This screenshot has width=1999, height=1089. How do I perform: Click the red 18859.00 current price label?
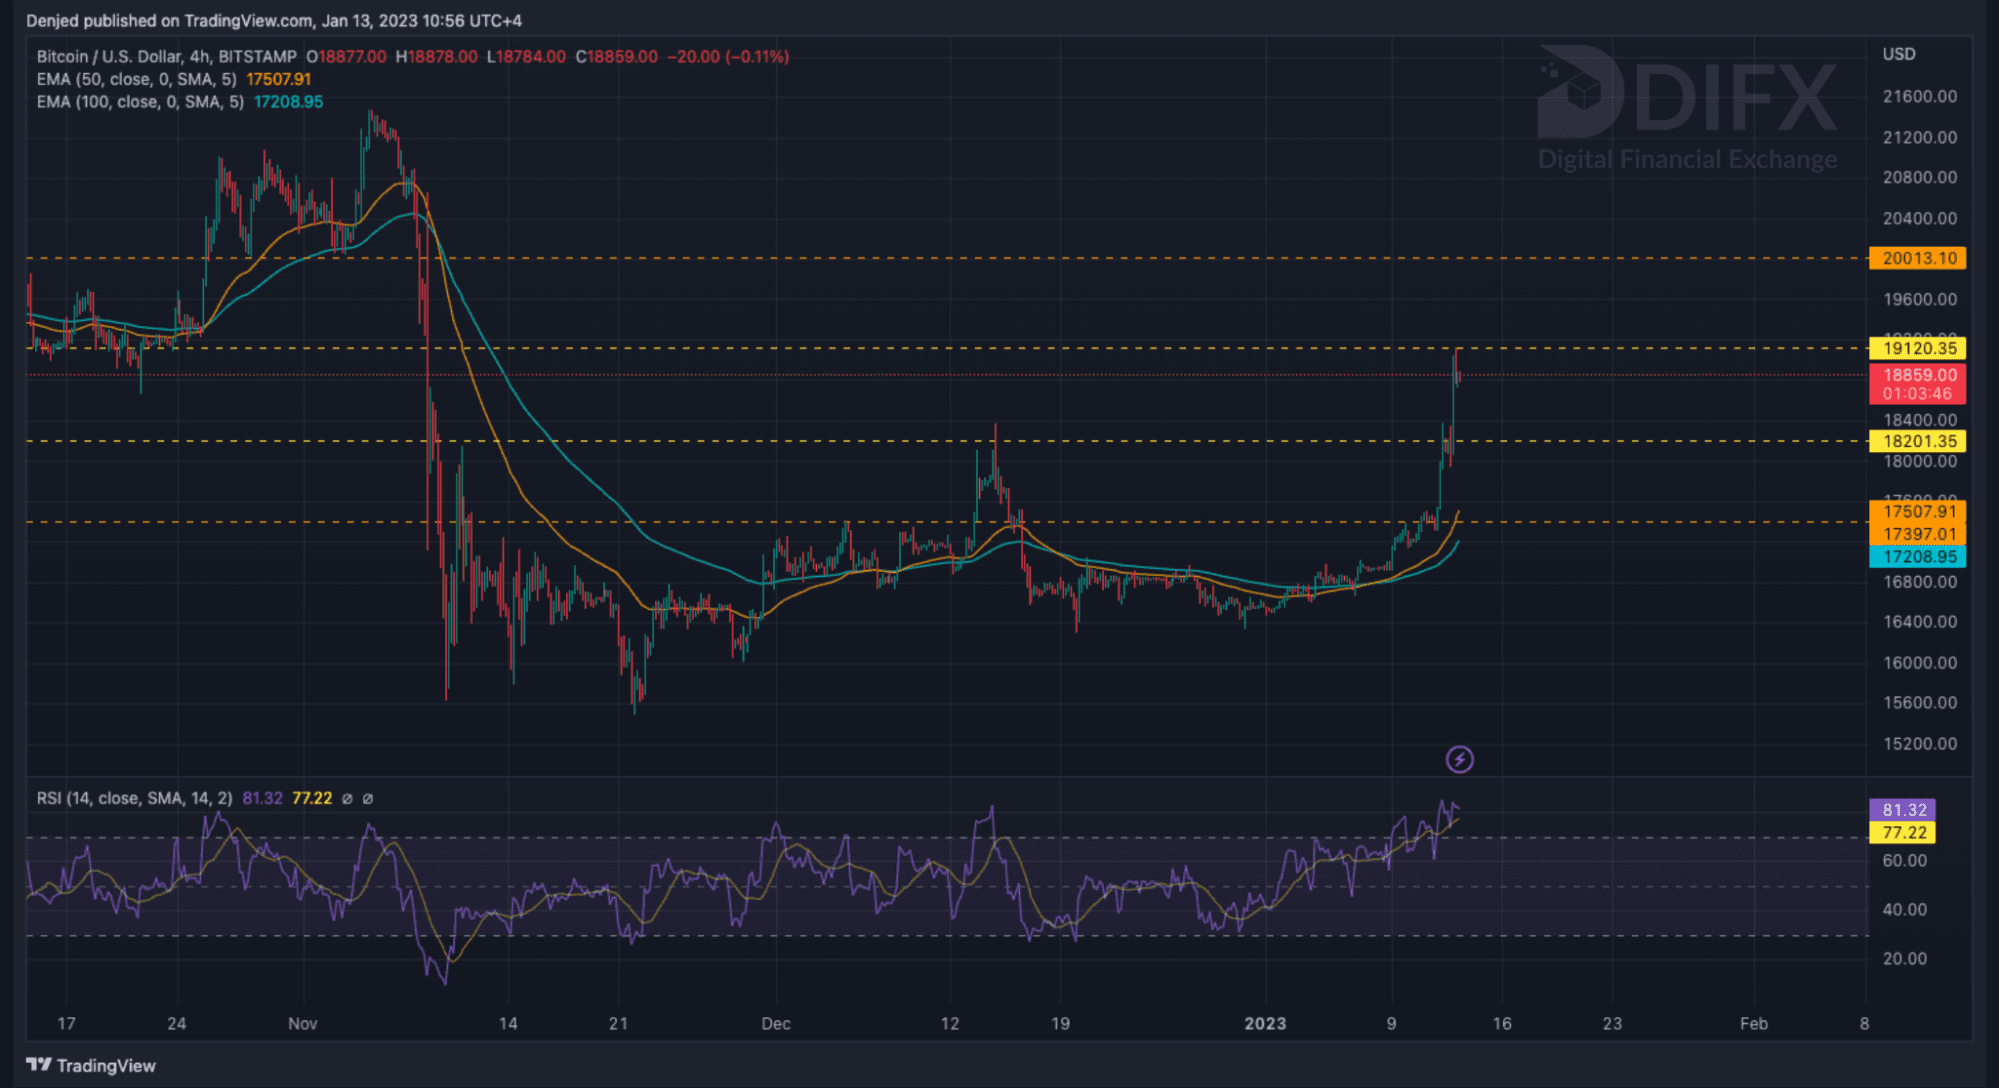[1917, 376]
